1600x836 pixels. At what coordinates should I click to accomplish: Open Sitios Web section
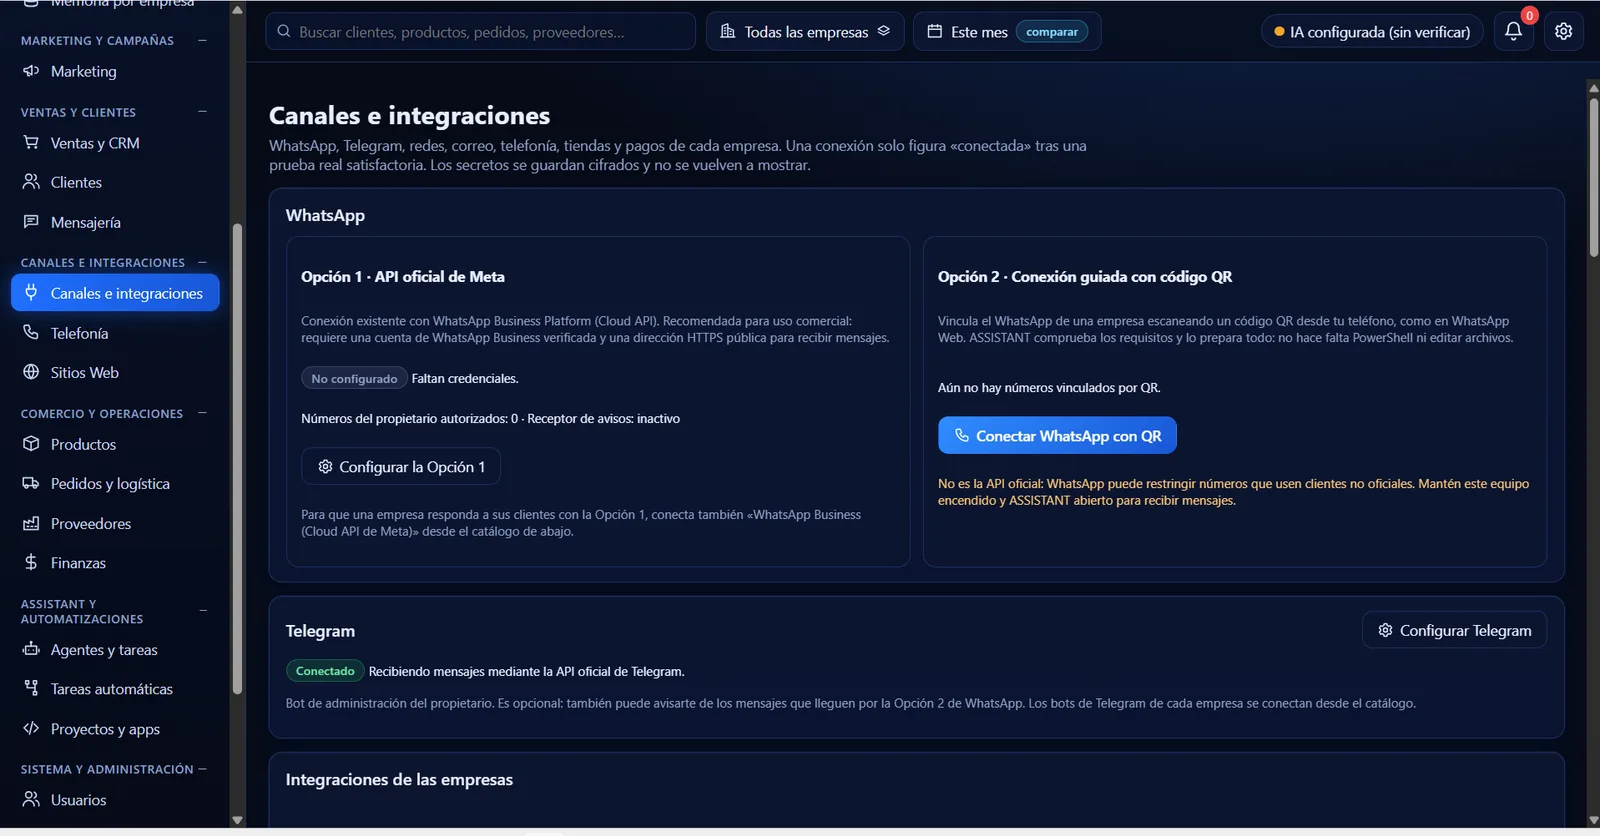tap(115, 372)
